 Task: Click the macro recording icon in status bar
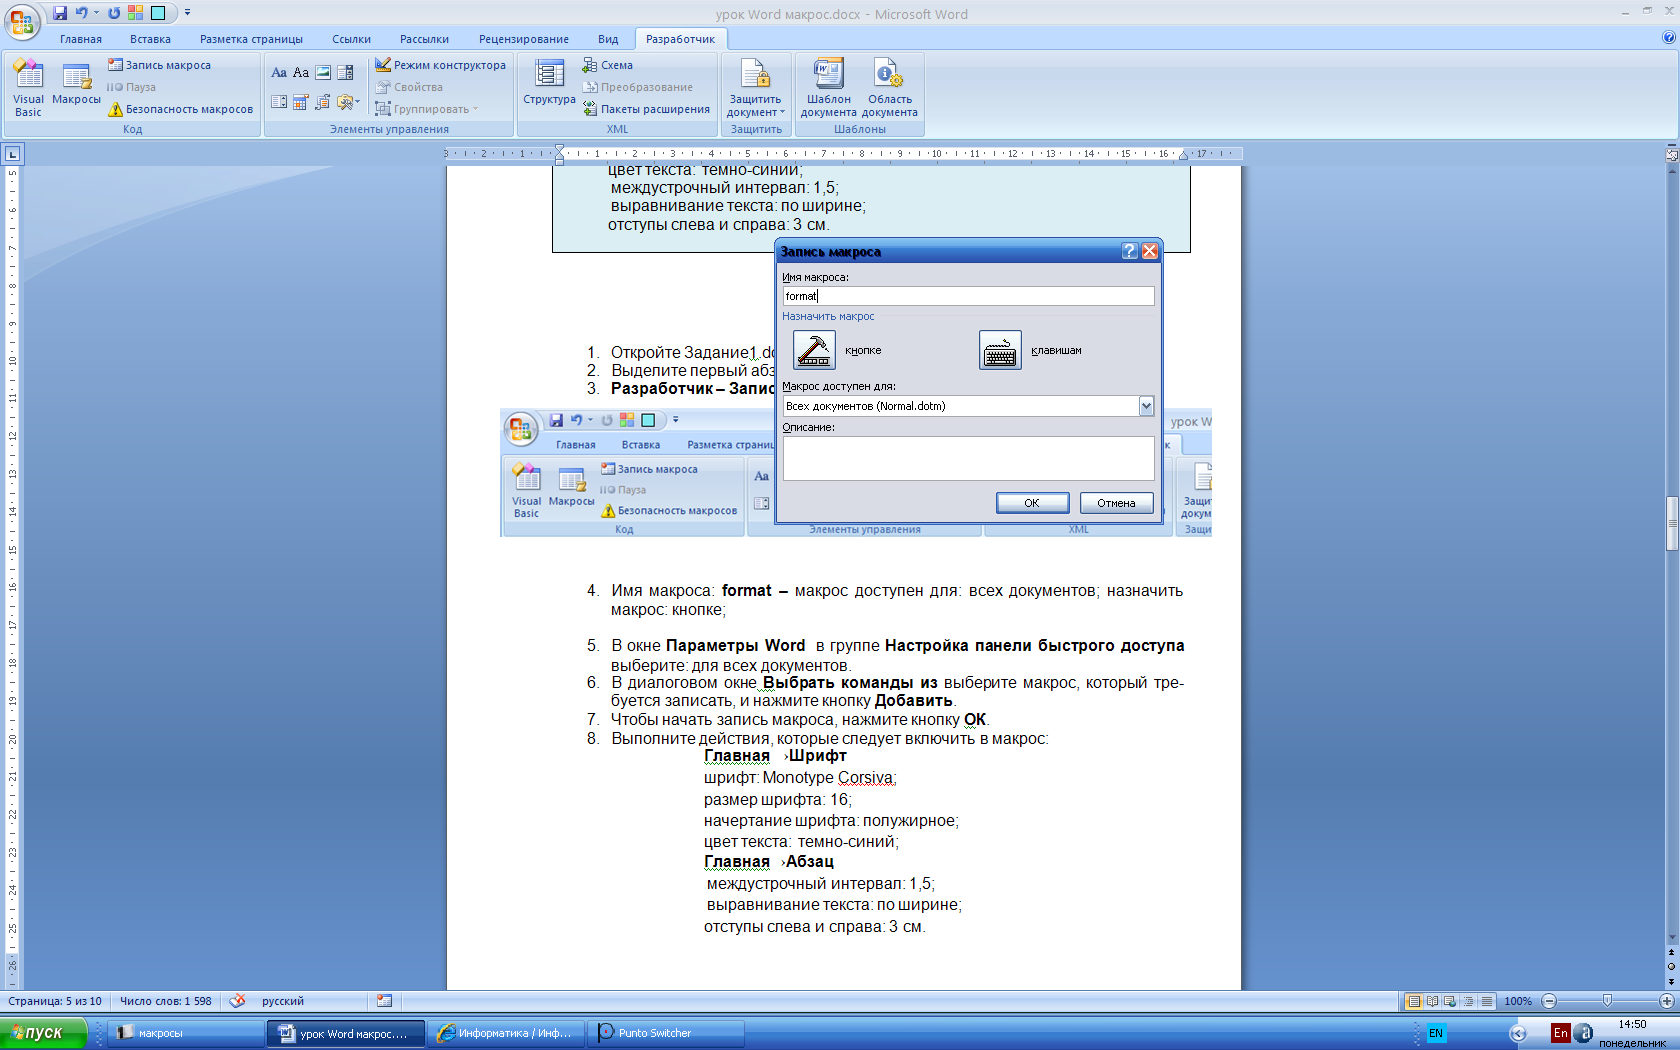pos(384,1001)
